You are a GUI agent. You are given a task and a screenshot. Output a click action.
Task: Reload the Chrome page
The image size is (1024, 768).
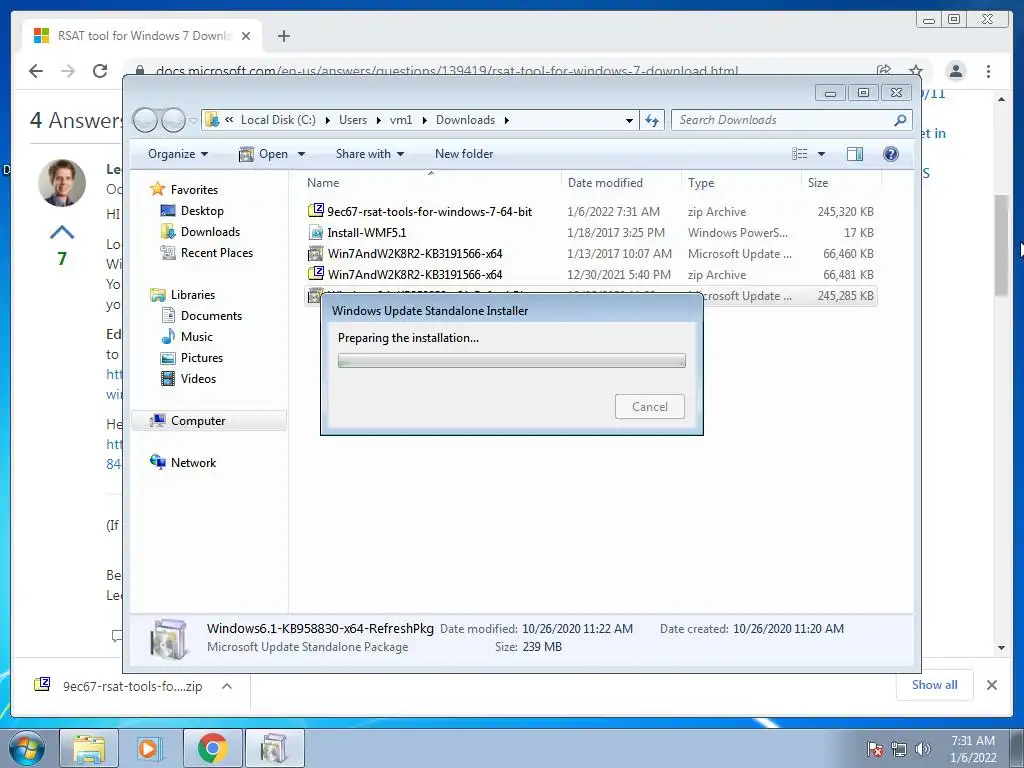pyautogui.click(x=100, y=71)
